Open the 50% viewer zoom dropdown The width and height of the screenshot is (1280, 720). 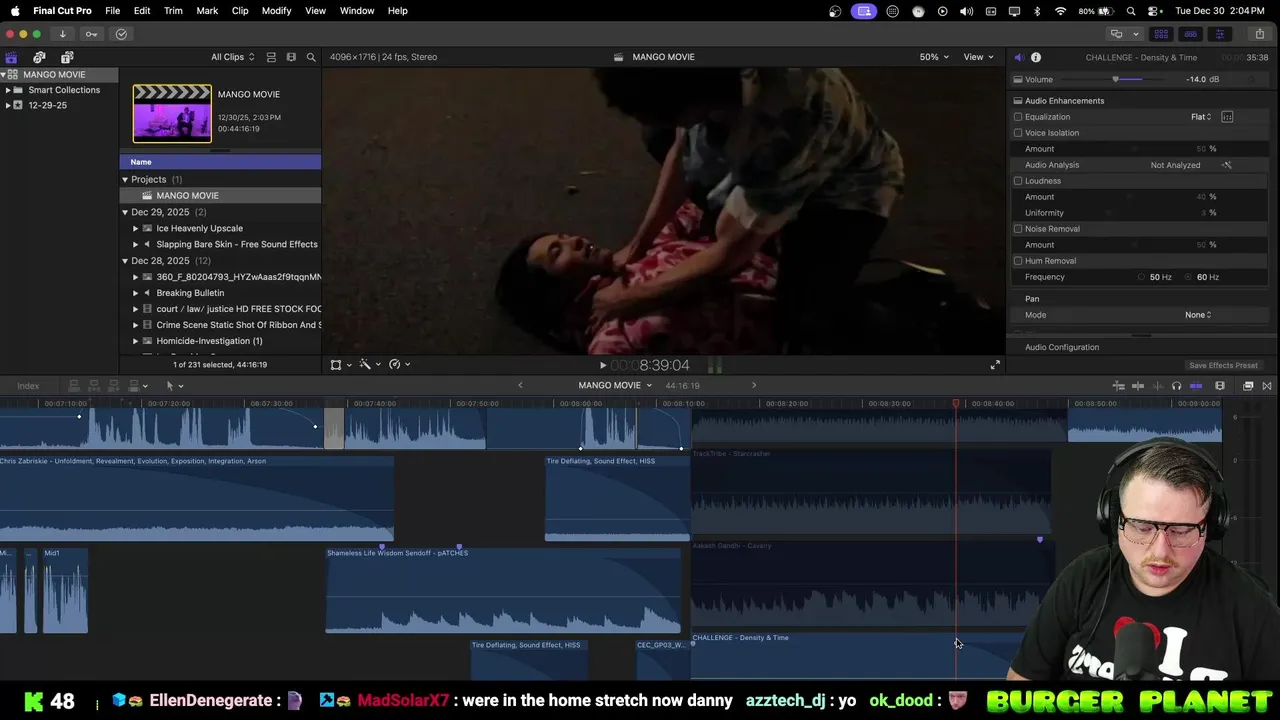coord(934,57)
